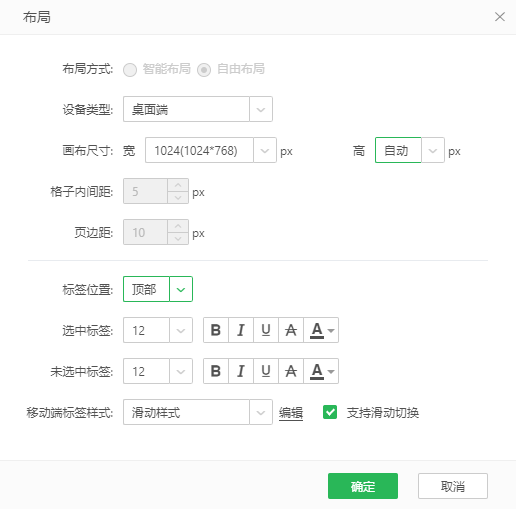The height and width of the screenshot is (509, 516).
Task: Open the 标签位置 dropdown showing 顶部
Action: (x=158, y=289)
